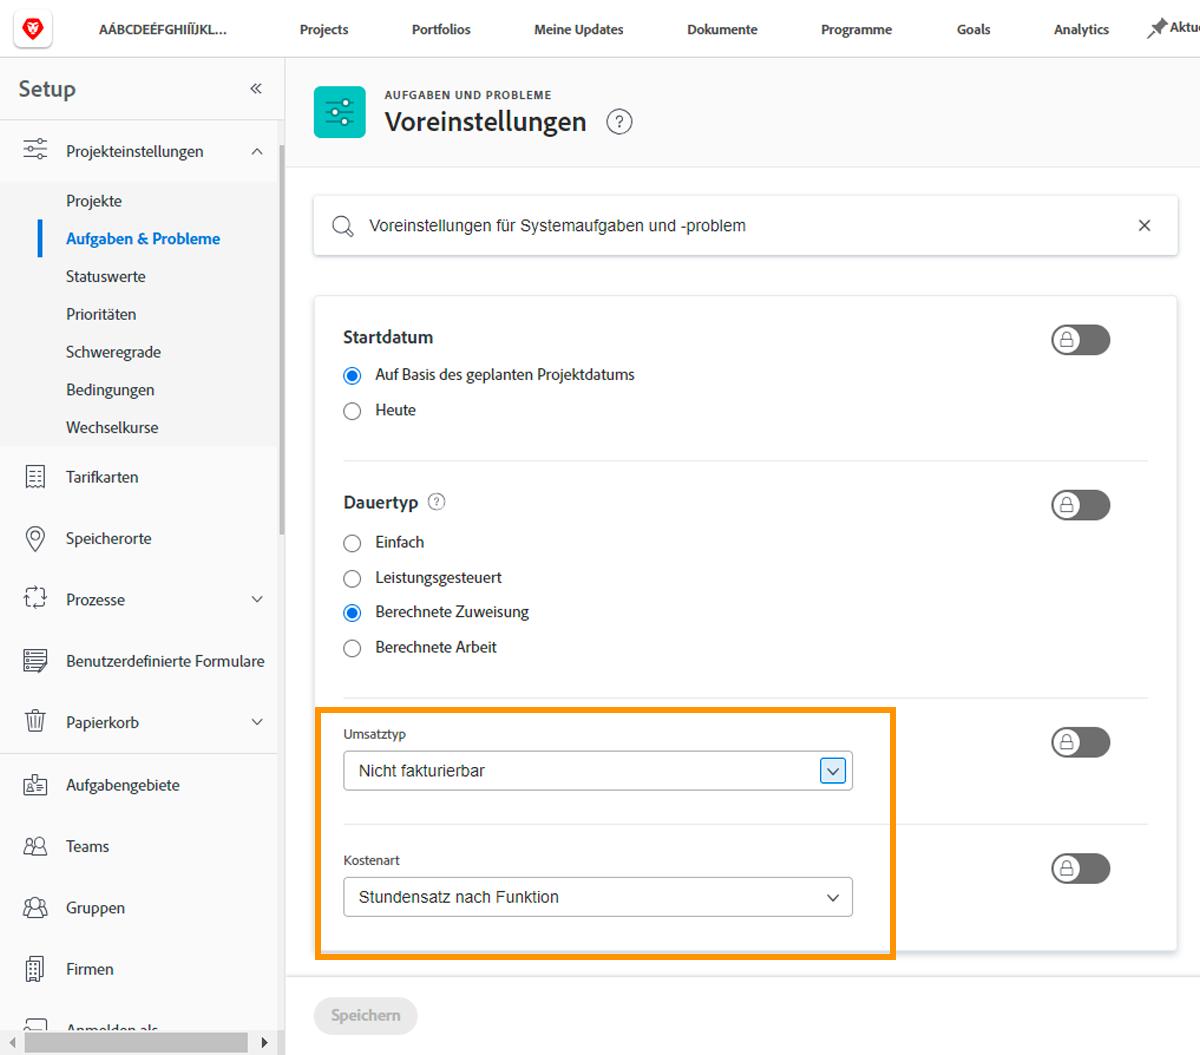1200x1055 pixels.
Task: Click the Teams people icon
Action: pyautogui.click(x=35, y=846)
